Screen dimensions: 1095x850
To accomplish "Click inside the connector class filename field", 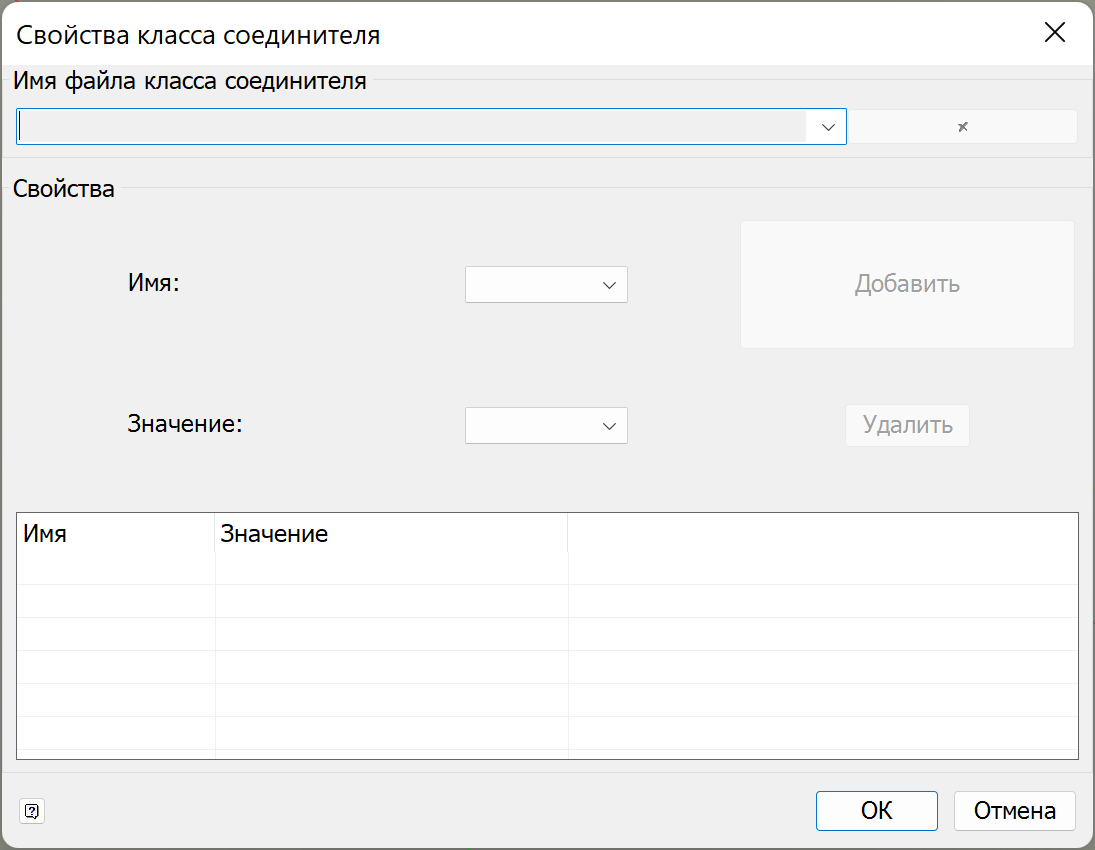I will pyautogui.click(x=400, y=126).
